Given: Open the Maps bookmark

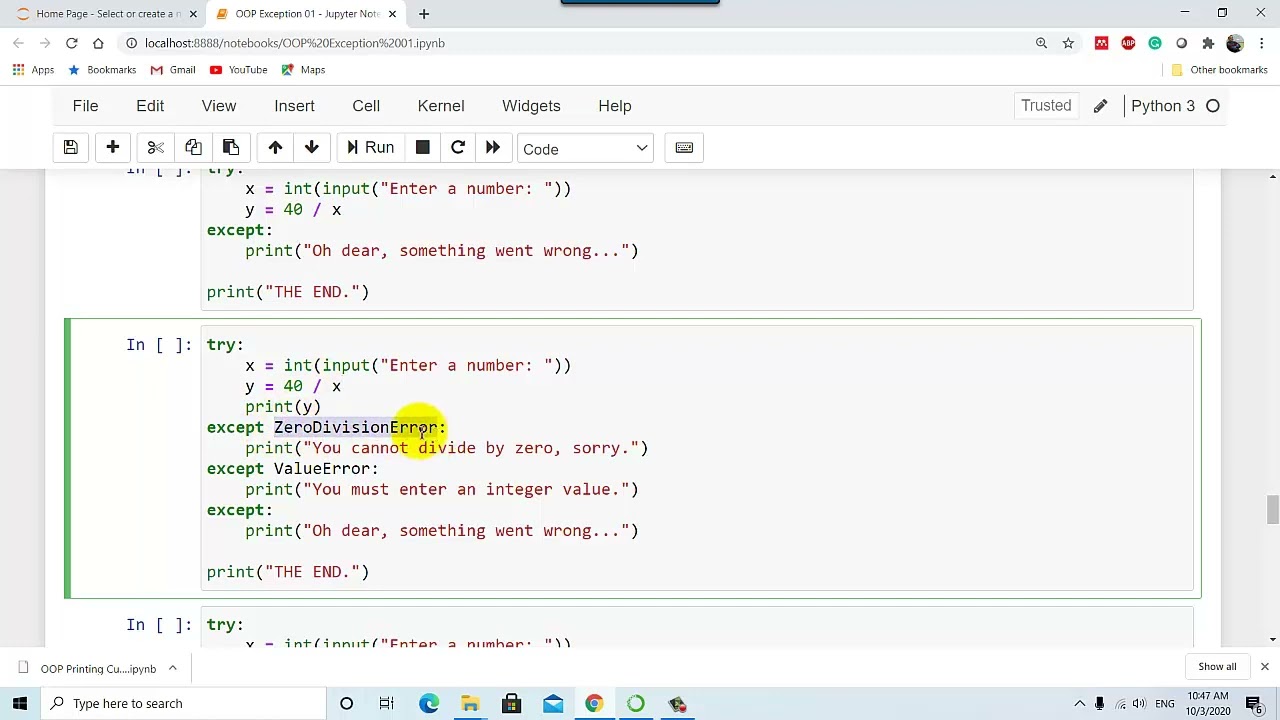Looking at the screenshot, I should [303, 70].
